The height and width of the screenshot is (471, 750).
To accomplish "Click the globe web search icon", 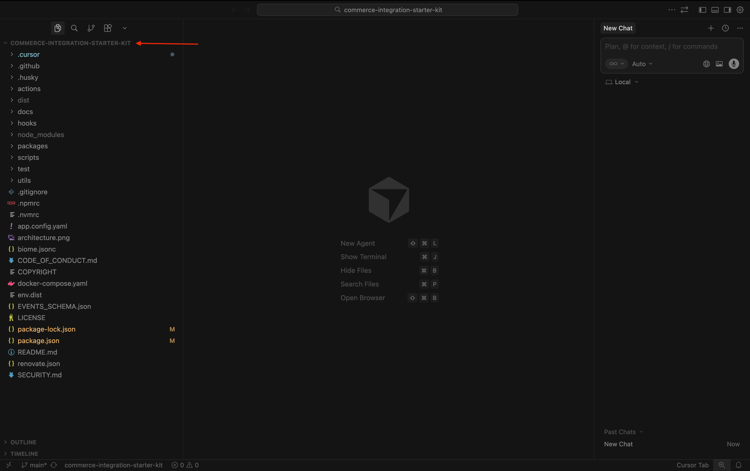I will click(x=706, y=64).
